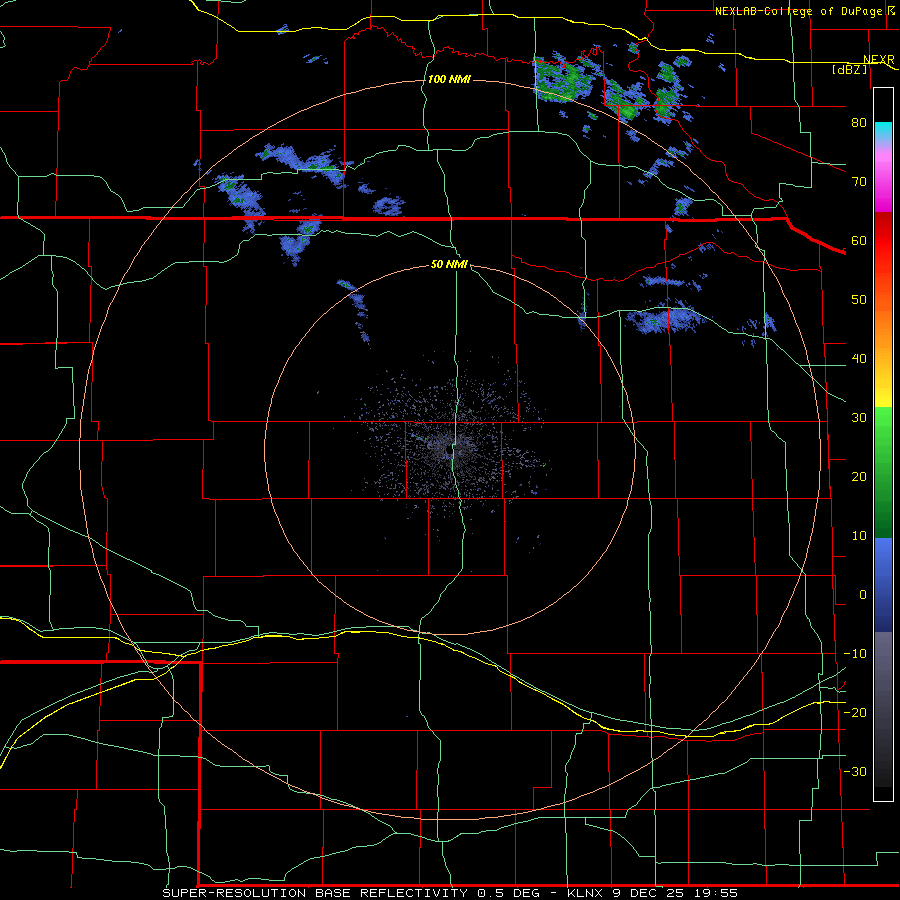Click the 10 value on dBZ scale
The image size is (900, 900).
[859, 536]
